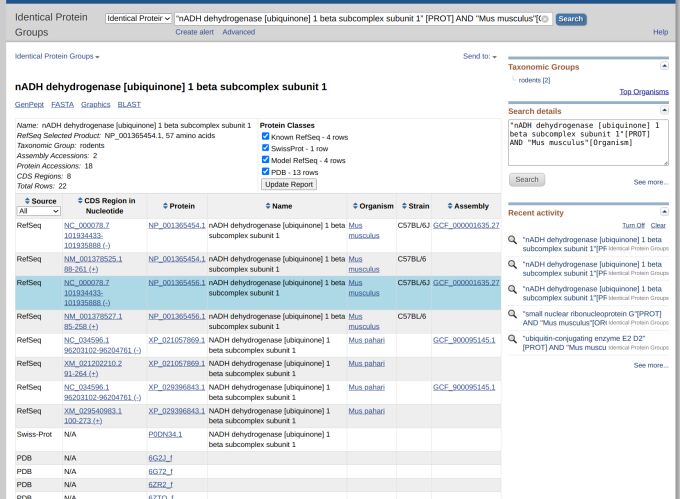Click inside the Search details query box
The width and height of the screenshot is (680, 499).
587,142
